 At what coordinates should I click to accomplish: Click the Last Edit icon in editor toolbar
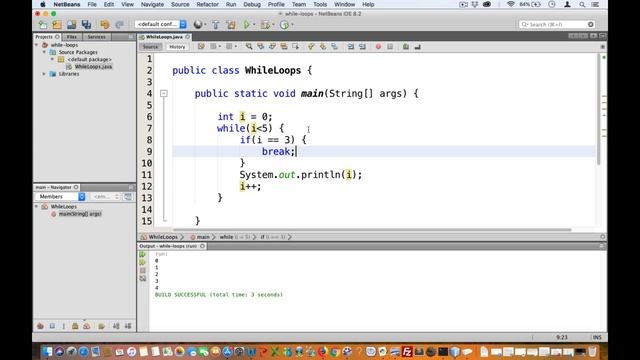coord(201,47)
